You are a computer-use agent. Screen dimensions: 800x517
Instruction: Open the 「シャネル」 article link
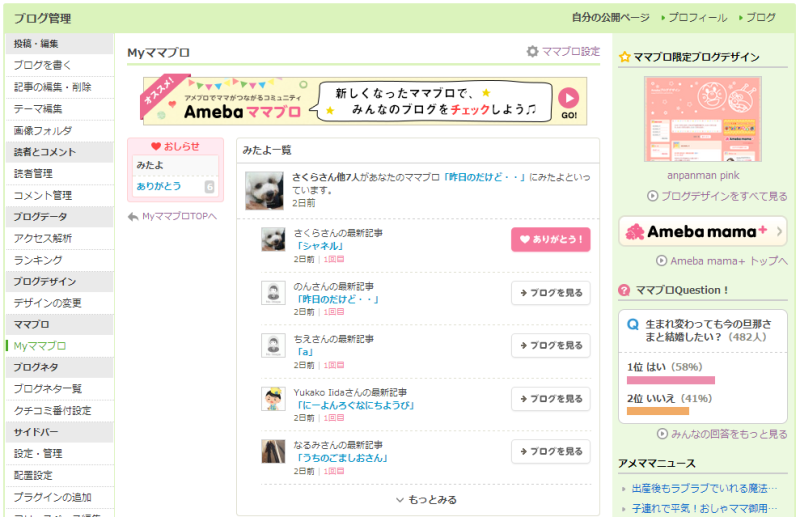click(320, 246)
